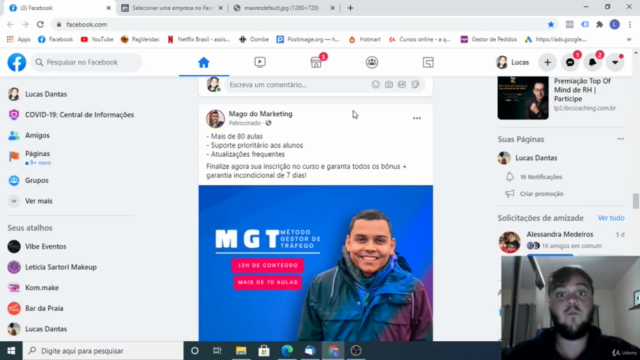Open Alessandra Medeiros friend request
The width and height of the screenshot is (640, 360).
(560, 234)
